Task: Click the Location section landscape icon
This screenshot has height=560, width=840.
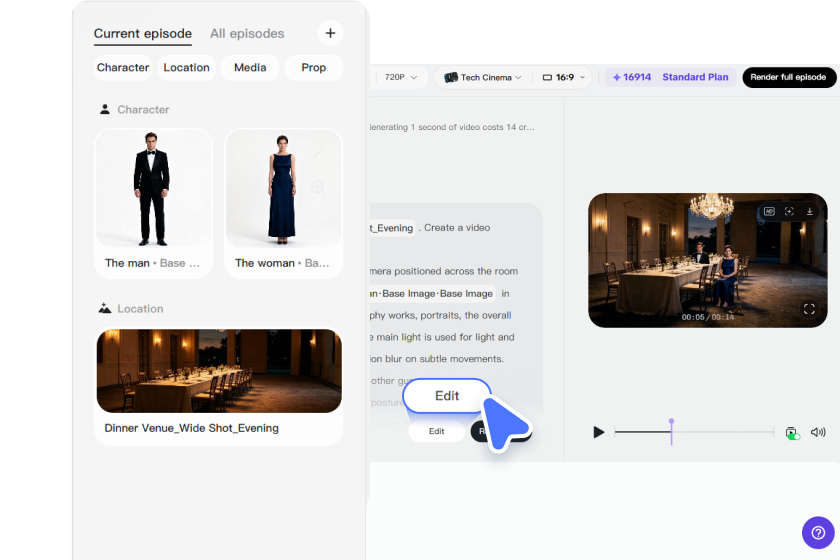Action: coord(104,308)
